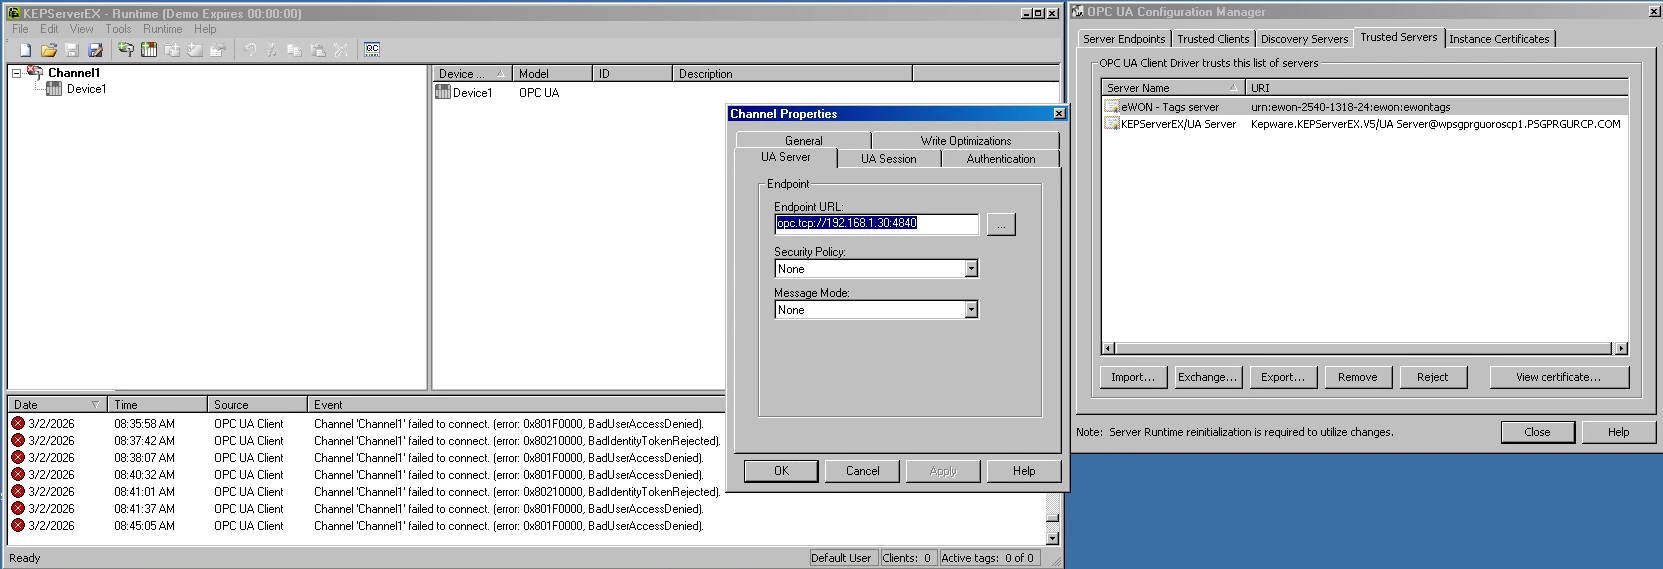This screenshot has height=569, width=1663.
Task: Open Properties from the toolbar icon
Action: [x=218, y=50]
